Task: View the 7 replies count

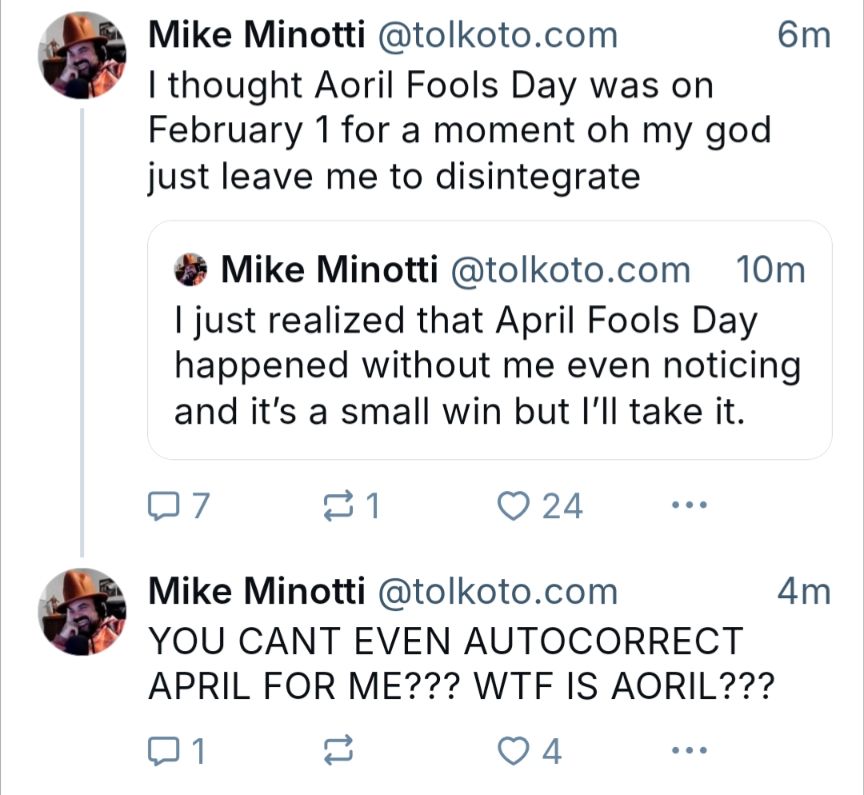Action: click(x=195, y=506)
